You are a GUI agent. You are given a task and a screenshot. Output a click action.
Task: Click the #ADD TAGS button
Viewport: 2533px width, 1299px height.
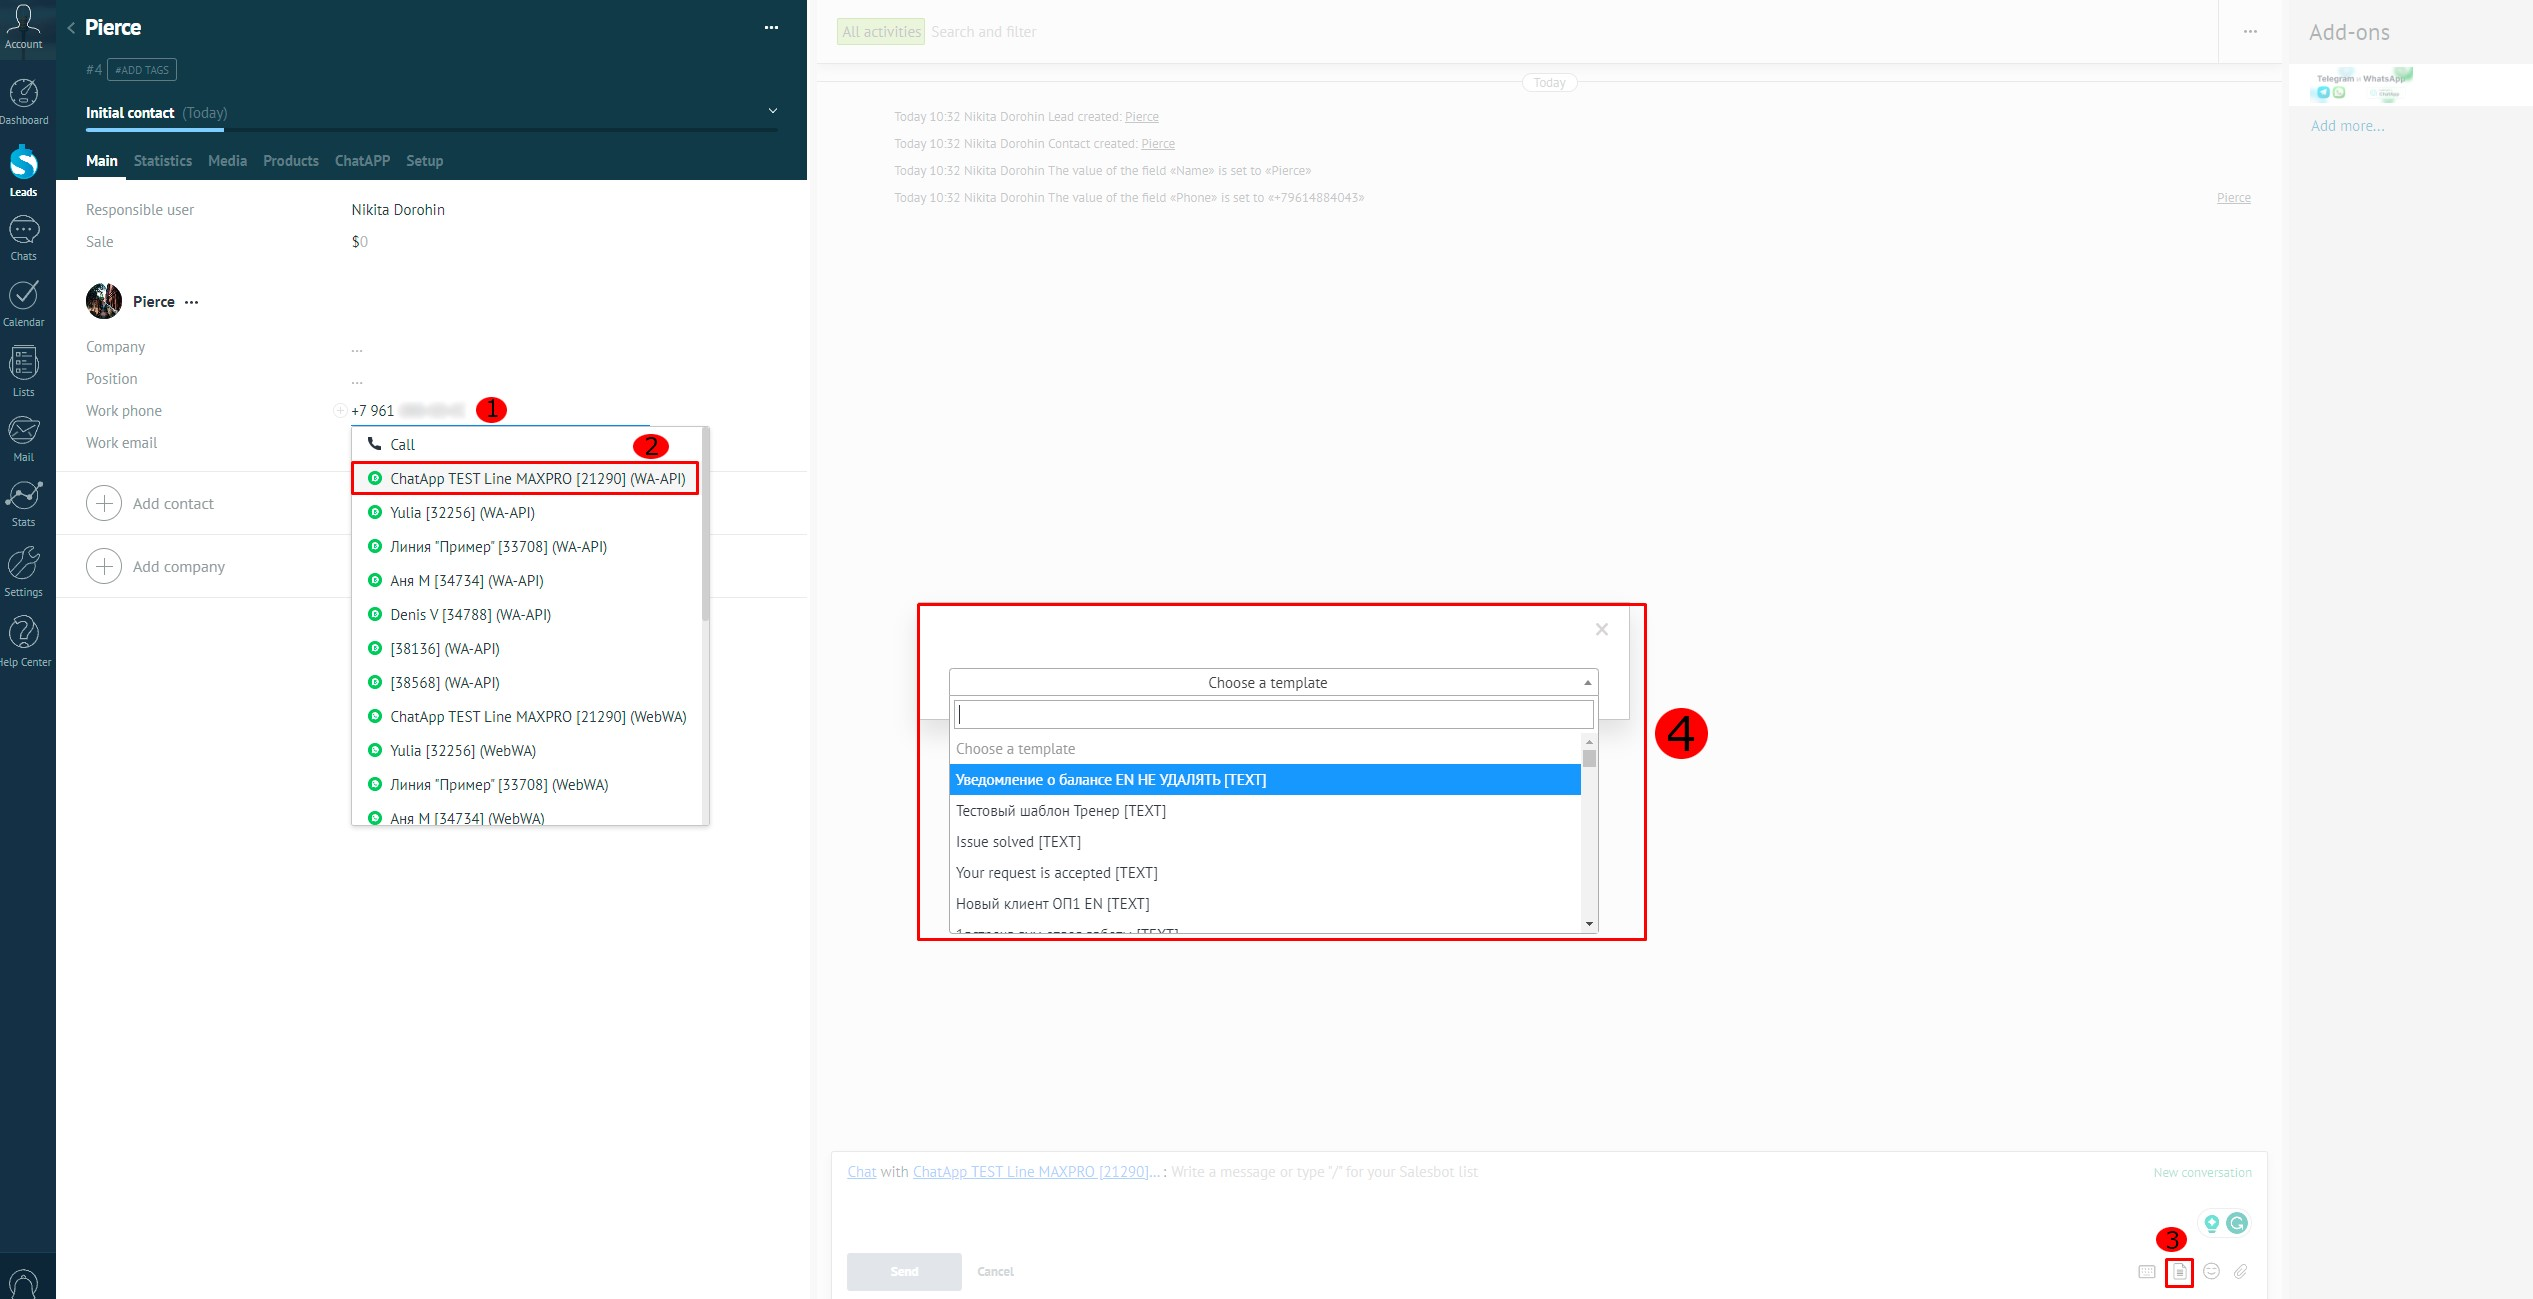point(142,70)
